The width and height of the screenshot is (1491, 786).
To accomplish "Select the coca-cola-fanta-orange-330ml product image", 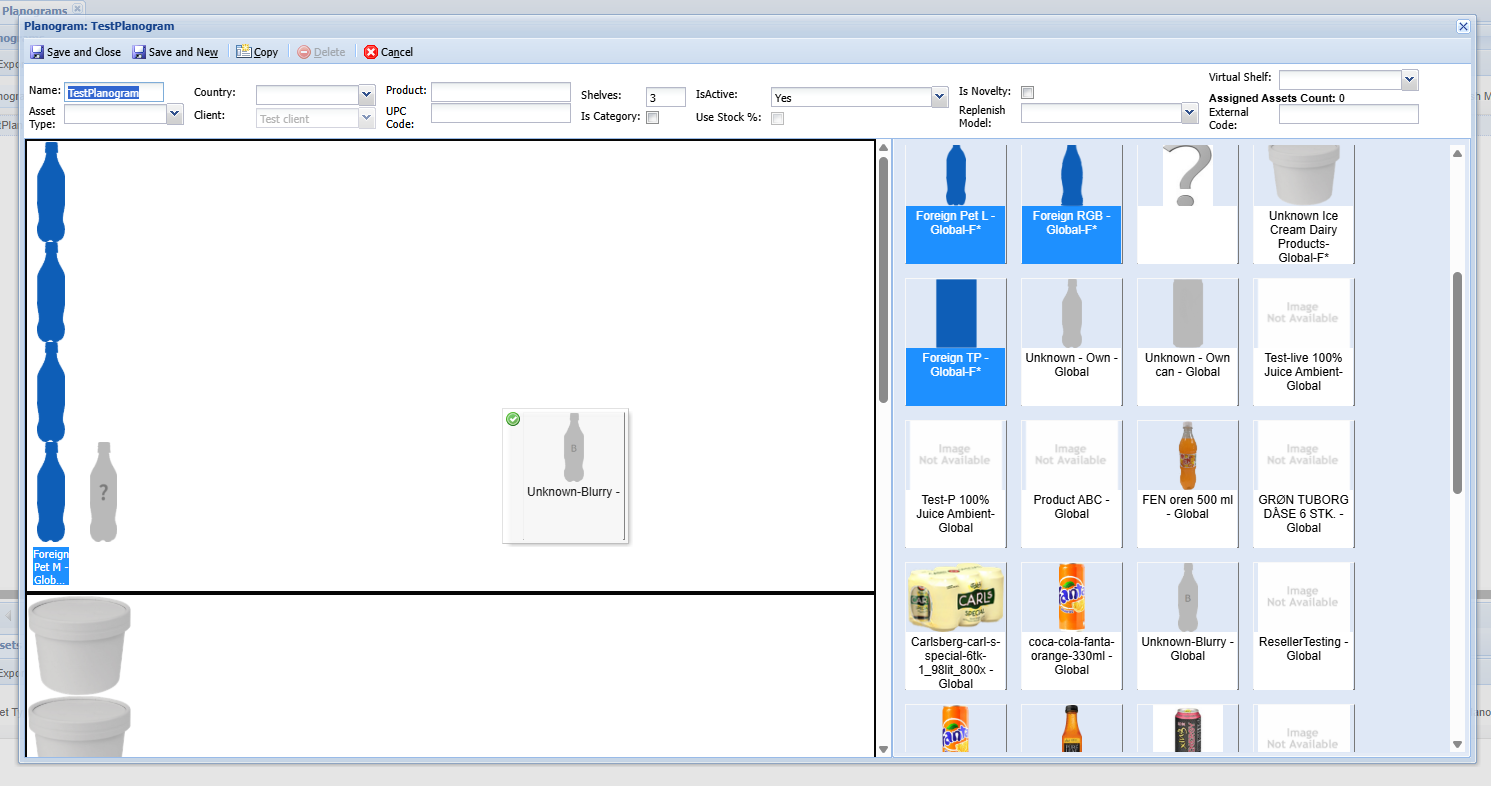I will coord(1071,597).
